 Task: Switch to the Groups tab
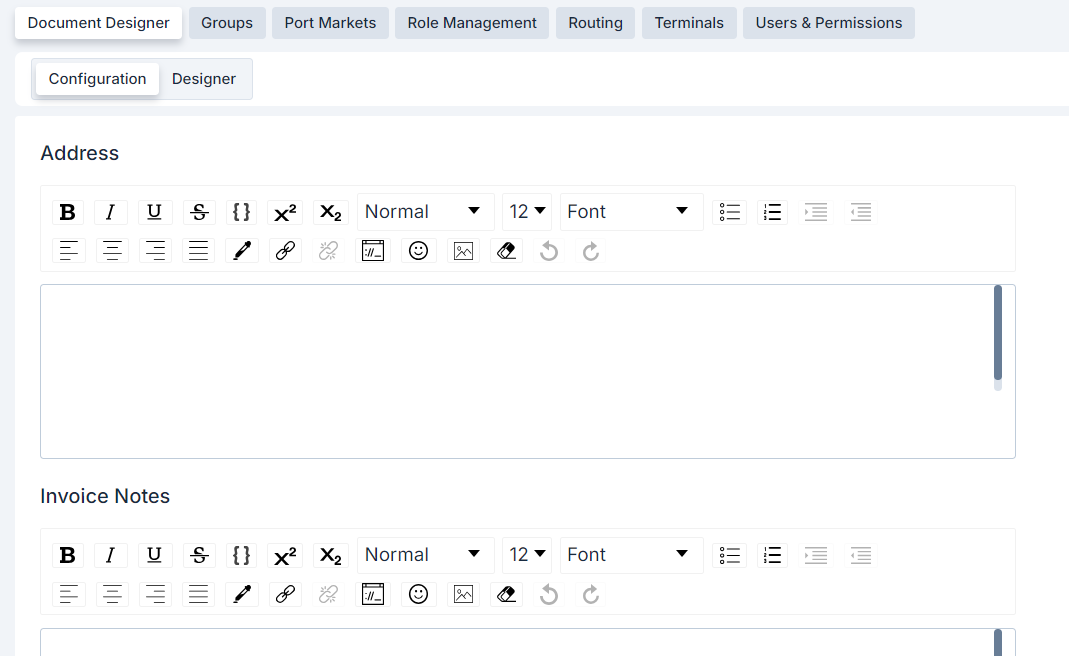point(227,23)
